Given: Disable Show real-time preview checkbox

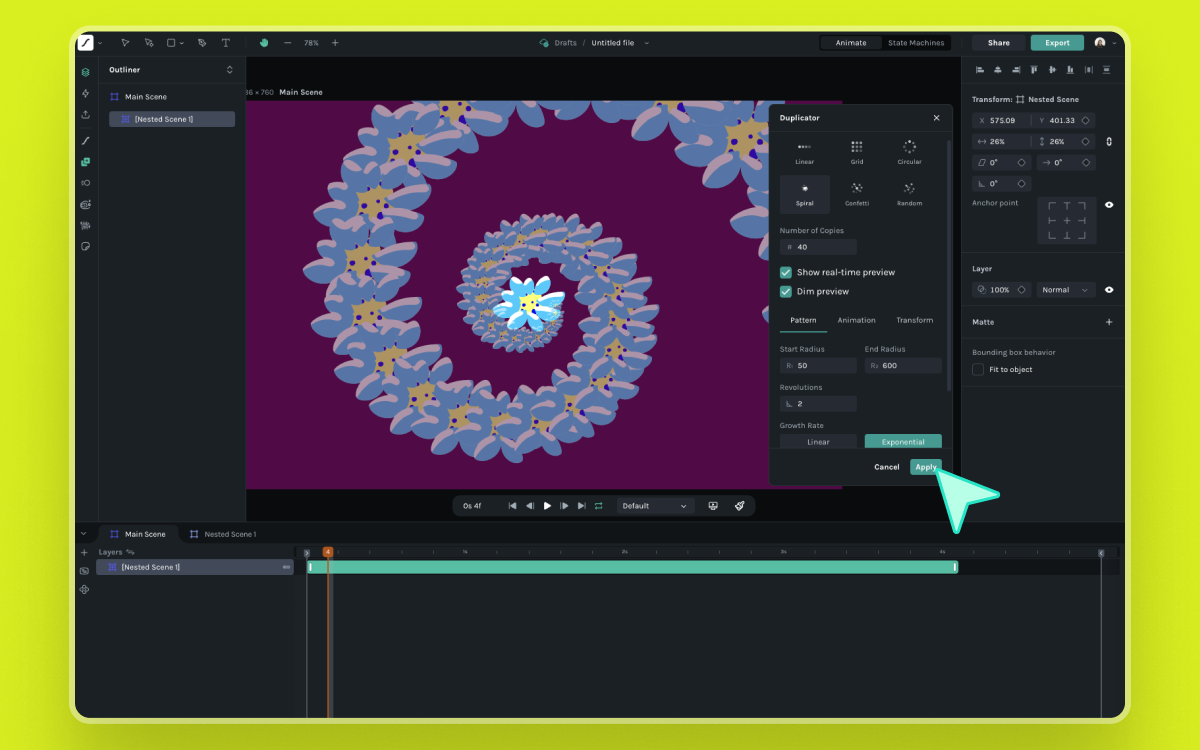Looking at the screenshot, I should [x=786, y=272].
